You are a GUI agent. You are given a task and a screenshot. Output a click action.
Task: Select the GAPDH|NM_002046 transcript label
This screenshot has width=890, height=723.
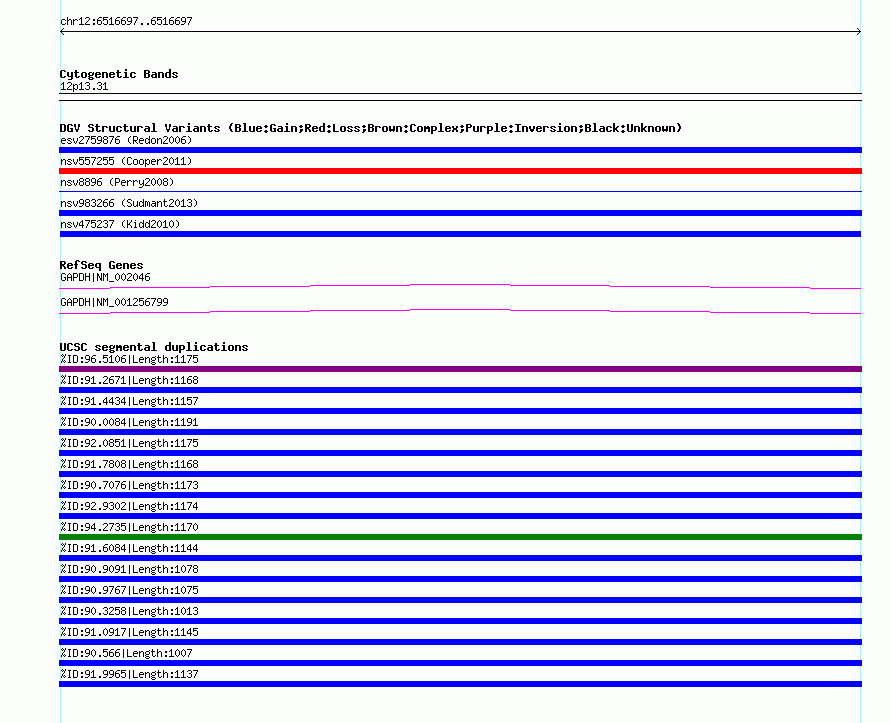click(105, 278)
